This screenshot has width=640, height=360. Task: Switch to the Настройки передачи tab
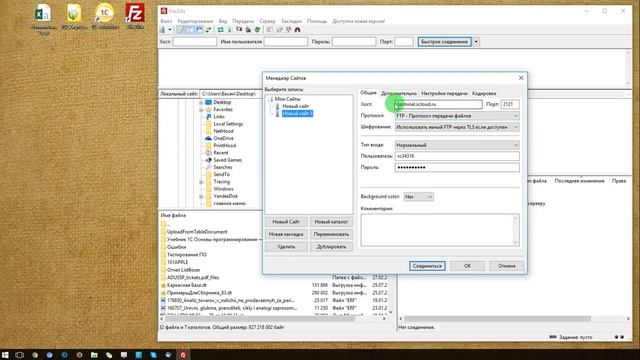(x=444, y=93)
